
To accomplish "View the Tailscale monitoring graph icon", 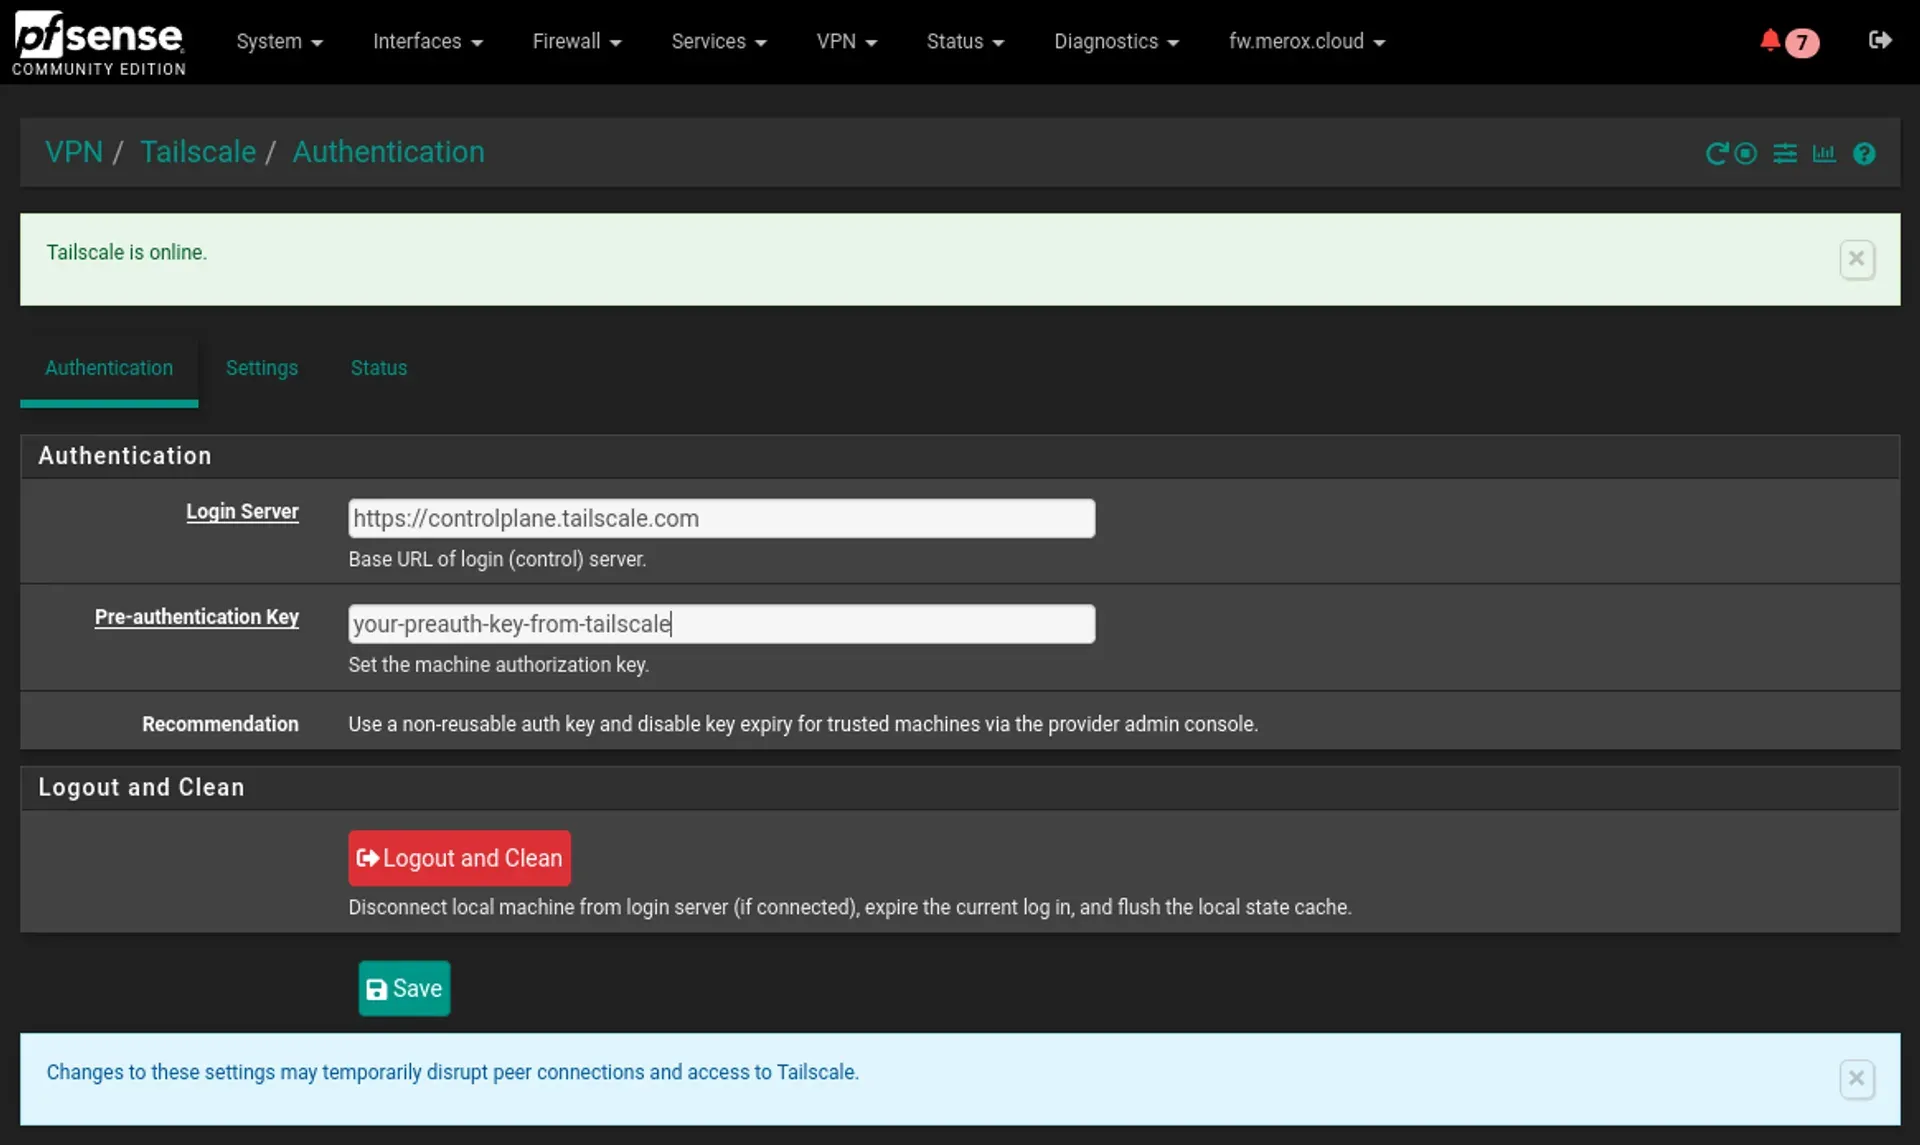I will click(1824, 153).
